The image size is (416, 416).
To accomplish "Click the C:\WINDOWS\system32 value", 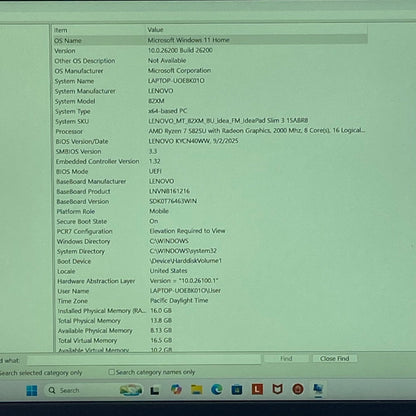I will tap(183, 251).
